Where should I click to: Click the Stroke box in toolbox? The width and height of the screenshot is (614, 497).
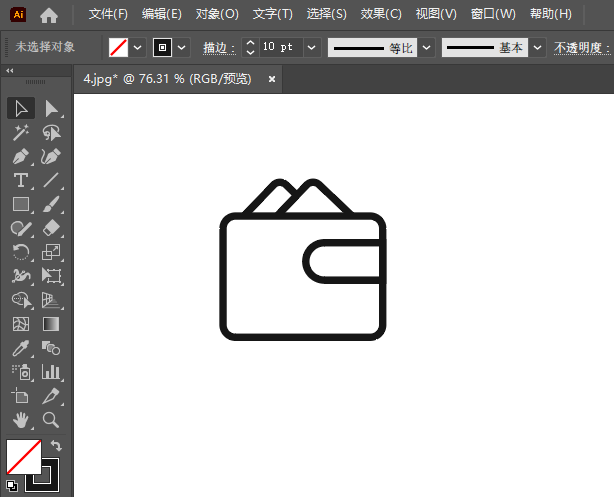[x=52, y=483]
